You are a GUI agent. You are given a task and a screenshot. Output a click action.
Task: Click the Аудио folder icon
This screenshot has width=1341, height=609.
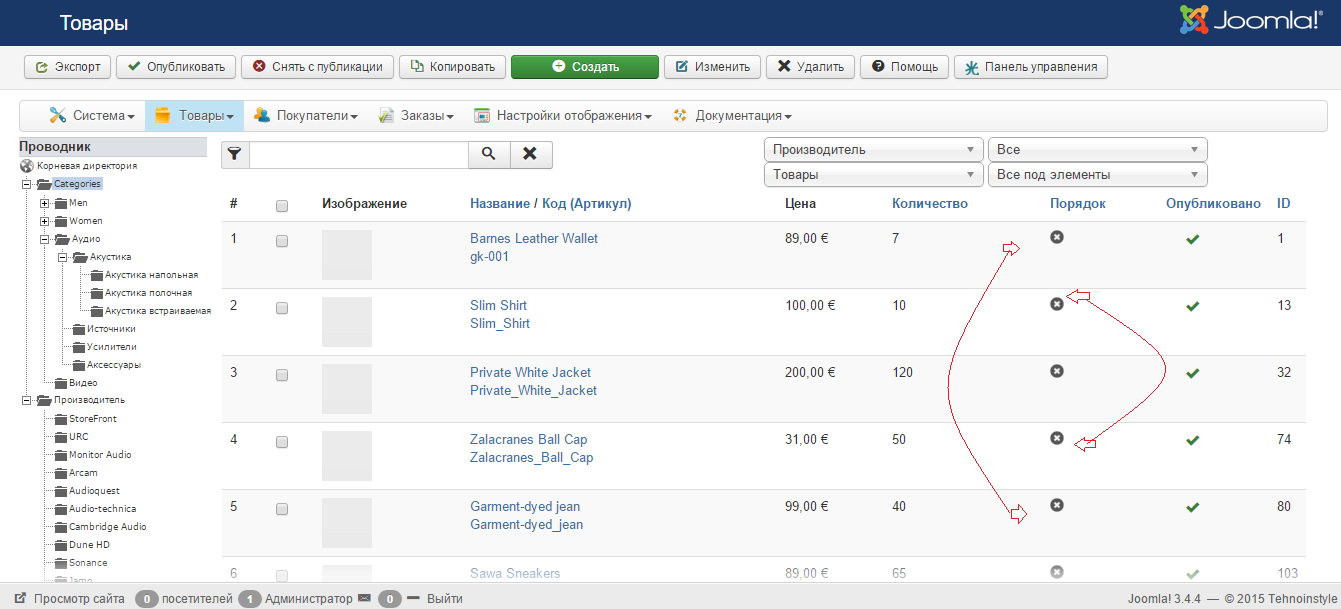(61, 239)
